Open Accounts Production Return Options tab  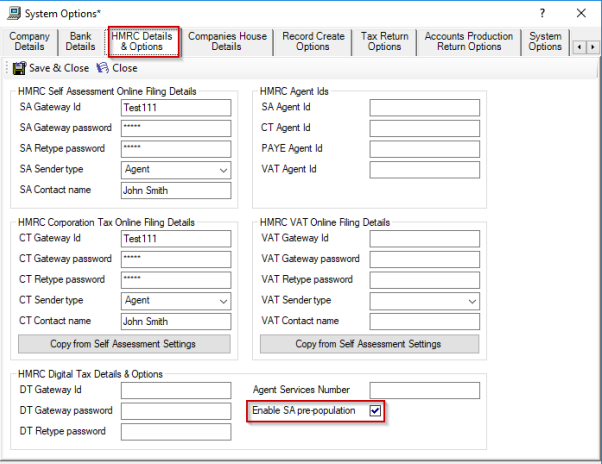pos(469,41)
